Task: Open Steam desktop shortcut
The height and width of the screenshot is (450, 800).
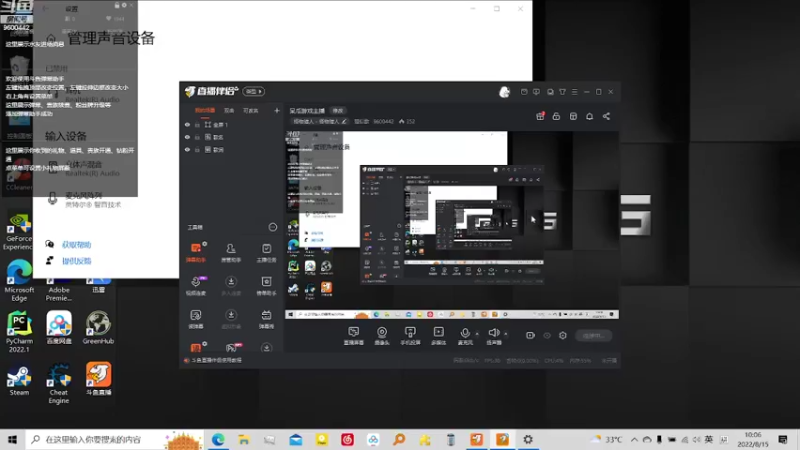Action: click(19, 380)
